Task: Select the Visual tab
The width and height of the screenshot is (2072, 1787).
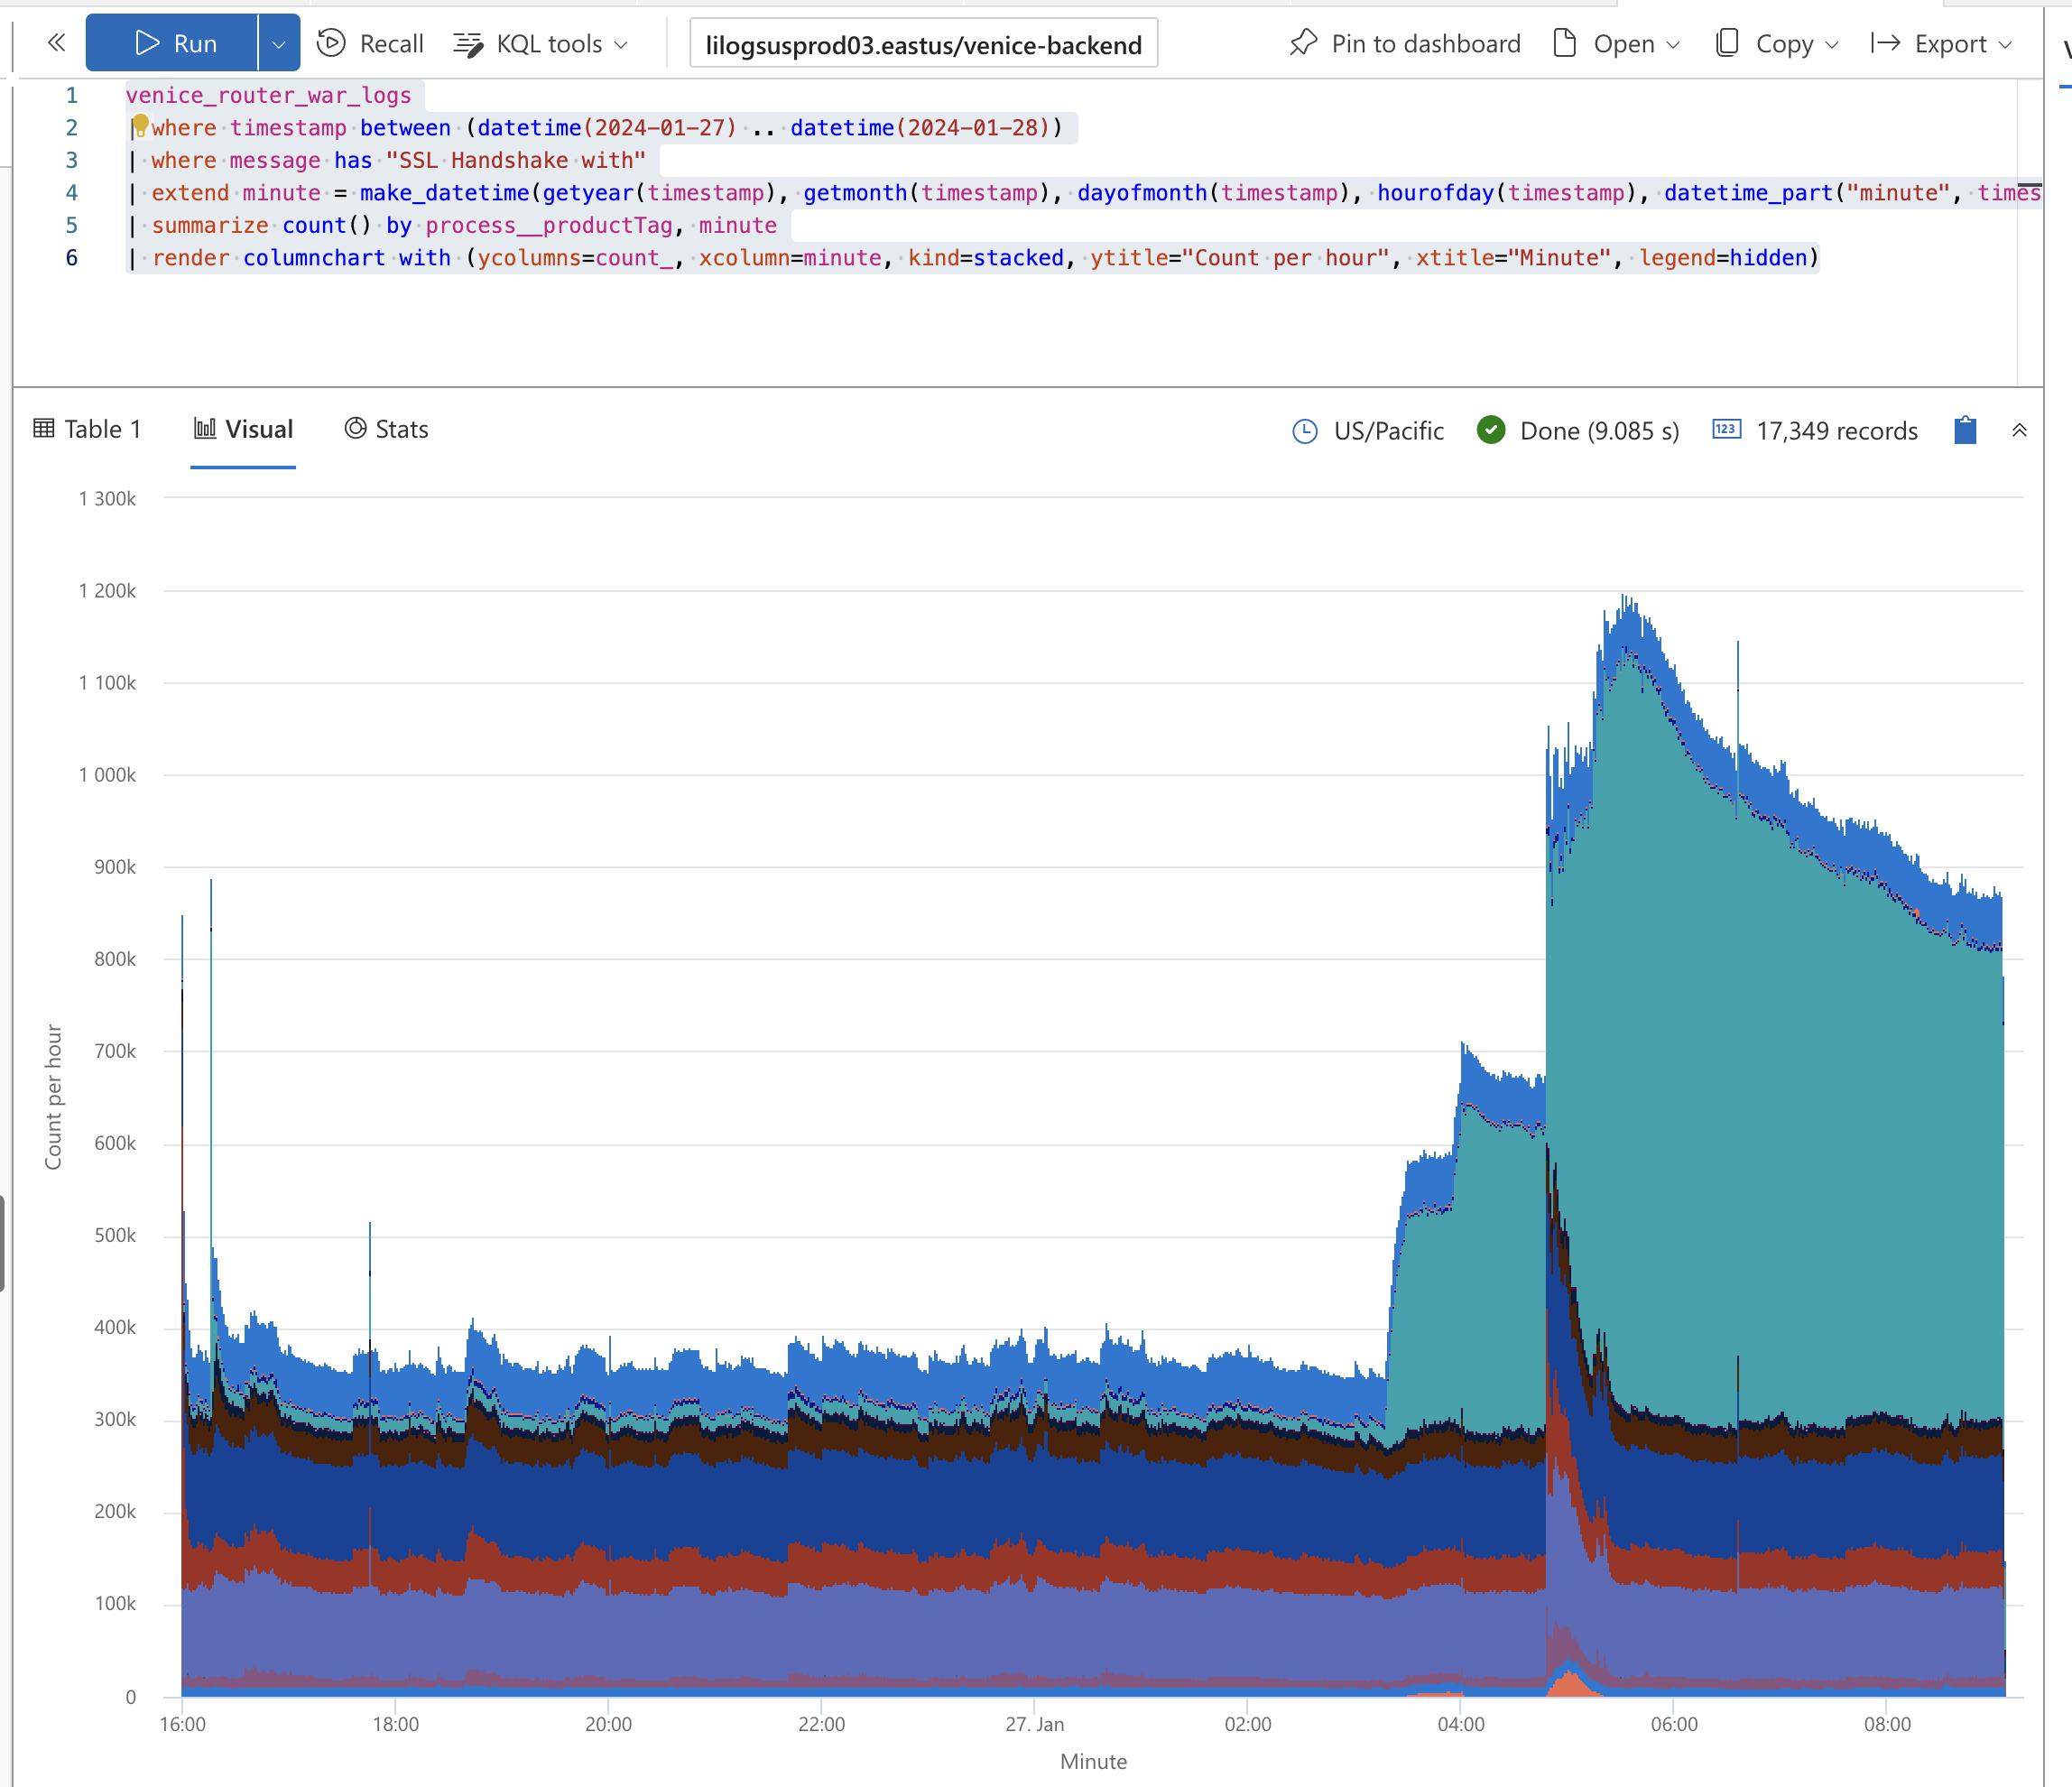Action: 243,430
